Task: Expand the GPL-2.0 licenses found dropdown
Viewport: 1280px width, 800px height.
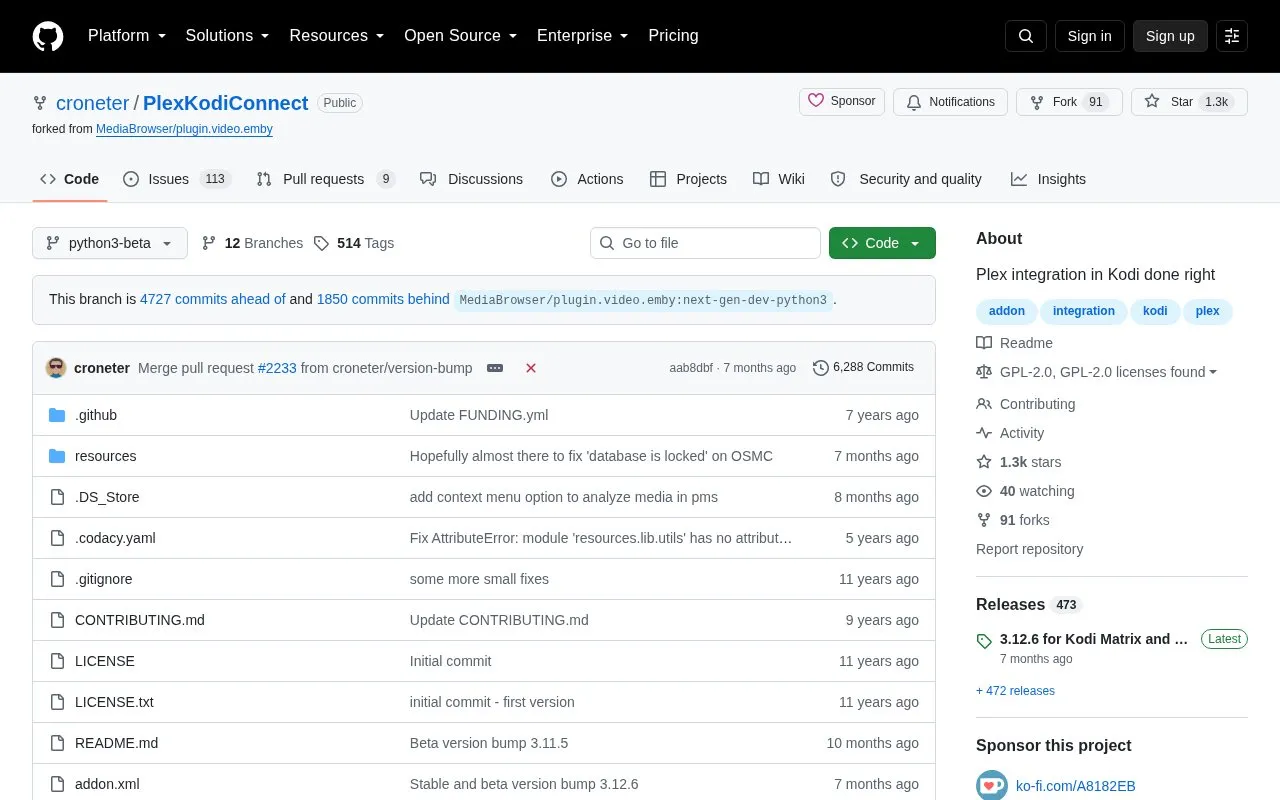Action: [x=1108, y=372]
